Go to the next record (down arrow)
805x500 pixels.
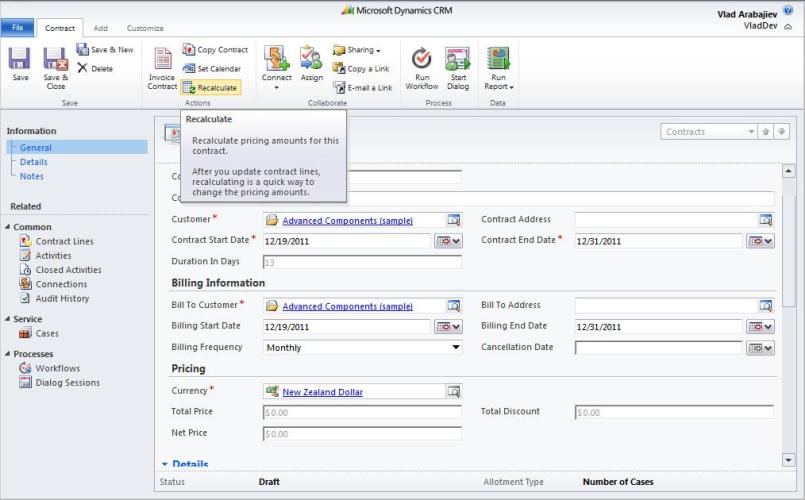pyautogui.click(x=781, y=132)
